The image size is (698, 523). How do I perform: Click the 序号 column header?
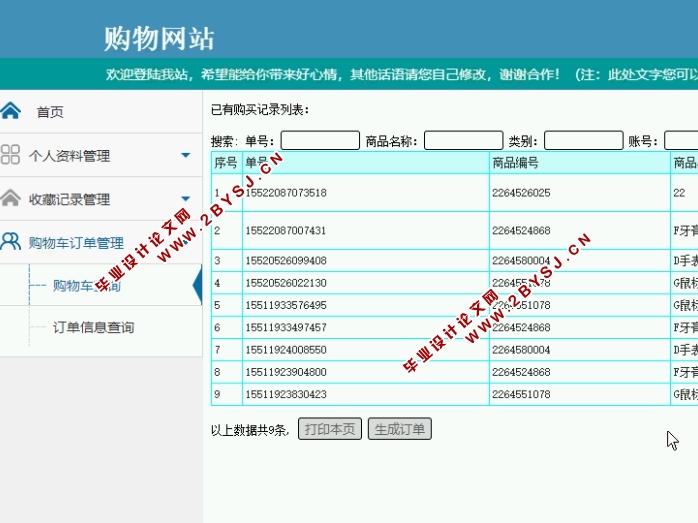tap(226, 163)
